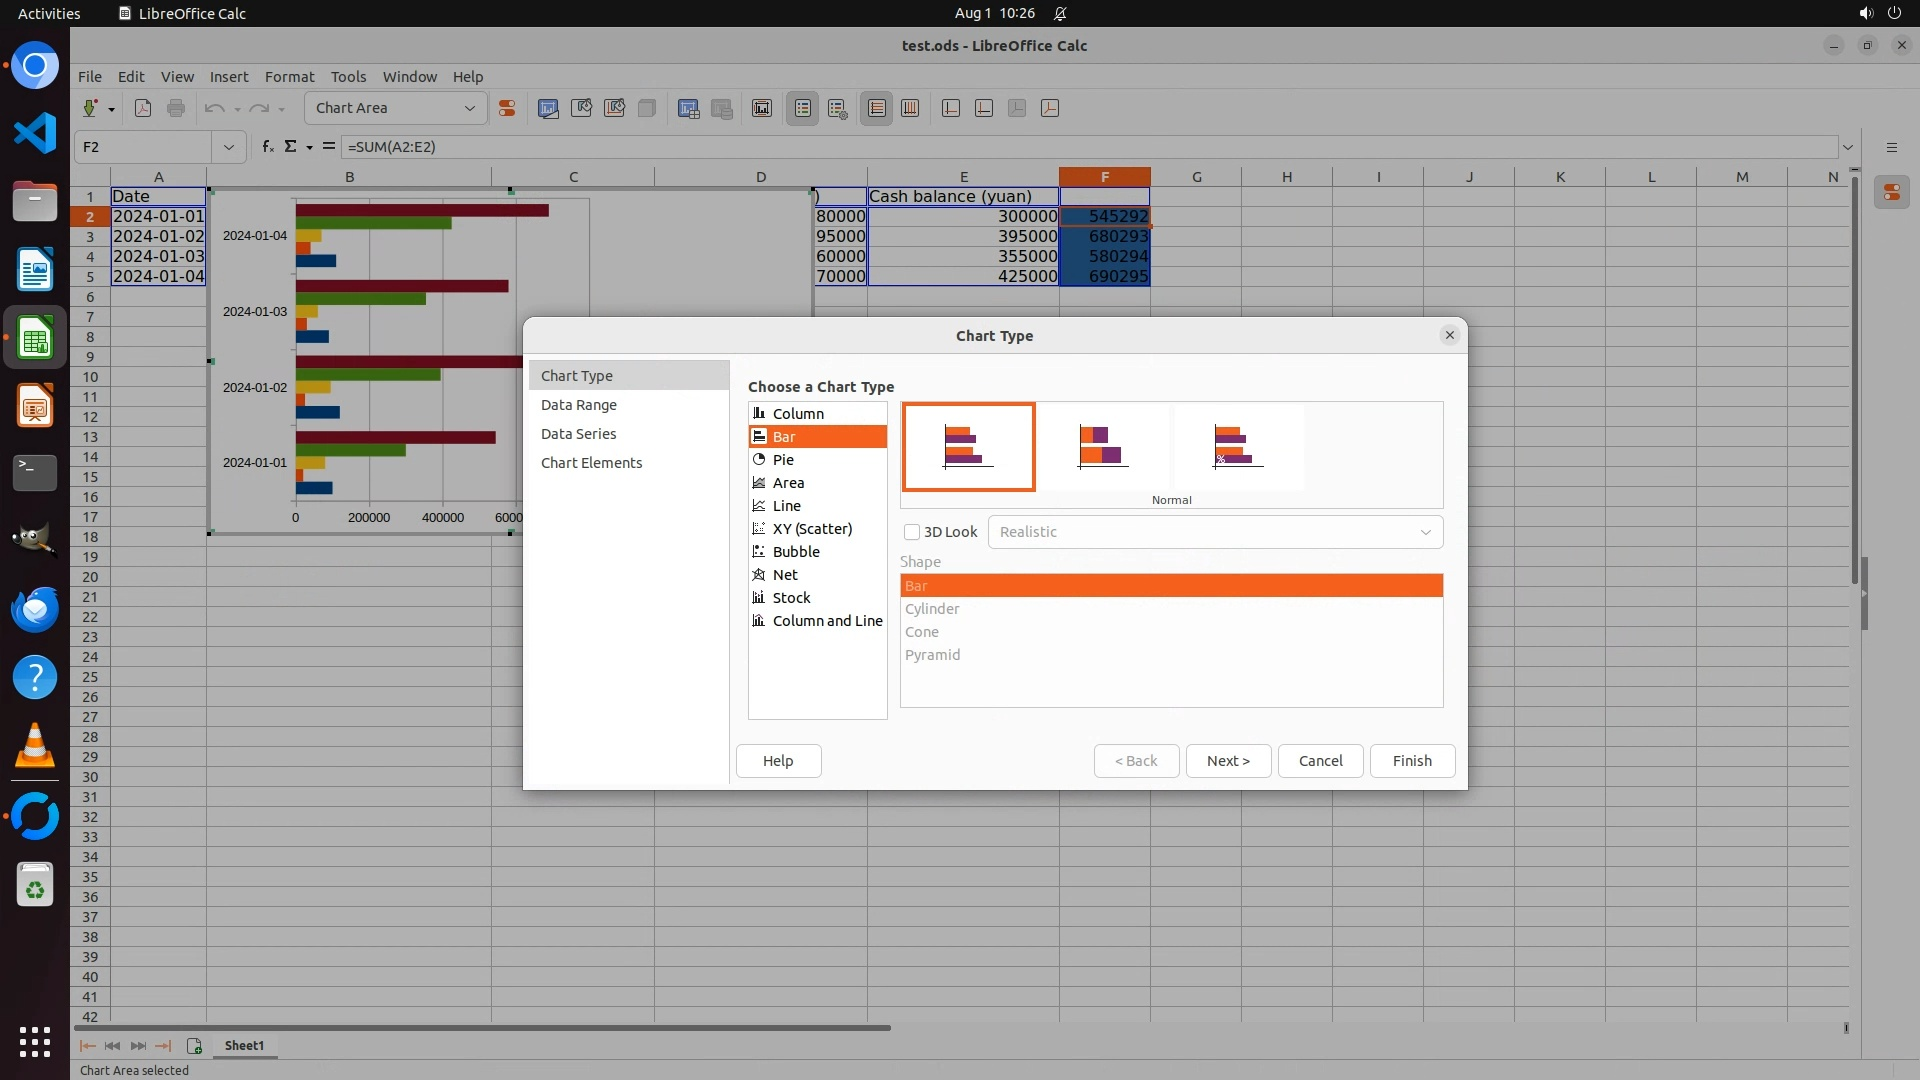This screenshot has width=1920, height=1080.
Task: Open the Name Box F2 dropdown arrow
Action: point(229,147)
